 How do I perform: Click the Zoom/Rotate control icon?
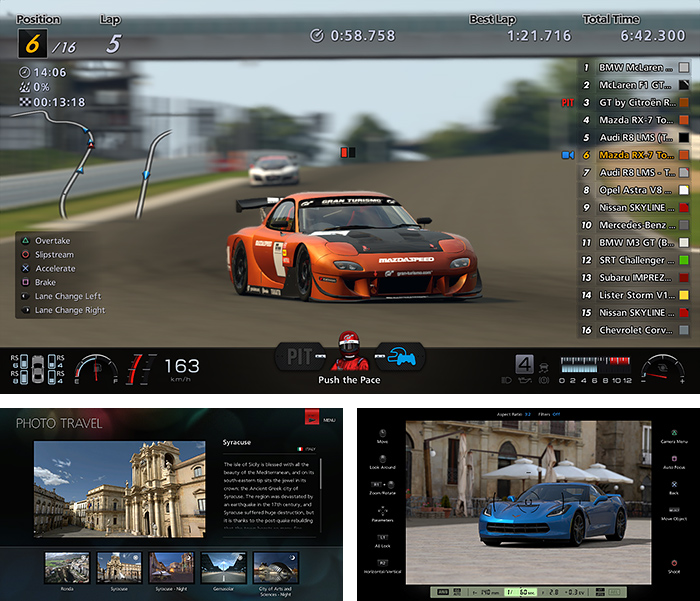[x=383, y=484]
